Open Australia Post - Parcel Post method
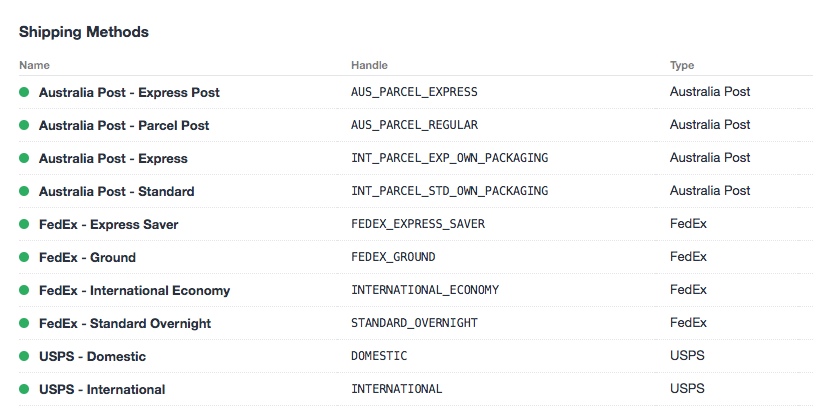The width and height of the screenshot is (833, 413). [x=124, y=125]
